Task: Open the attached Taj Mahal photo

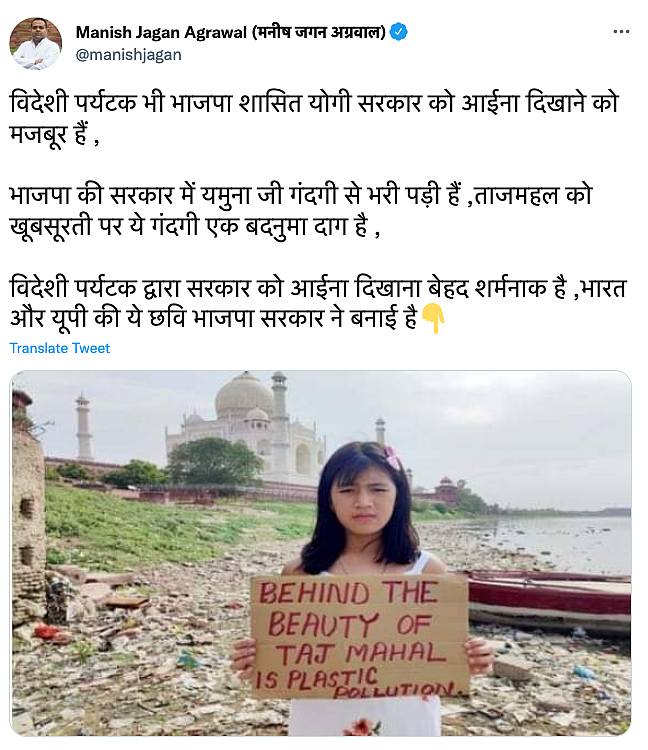Action: pyautogui.click(x=320, y=553)
